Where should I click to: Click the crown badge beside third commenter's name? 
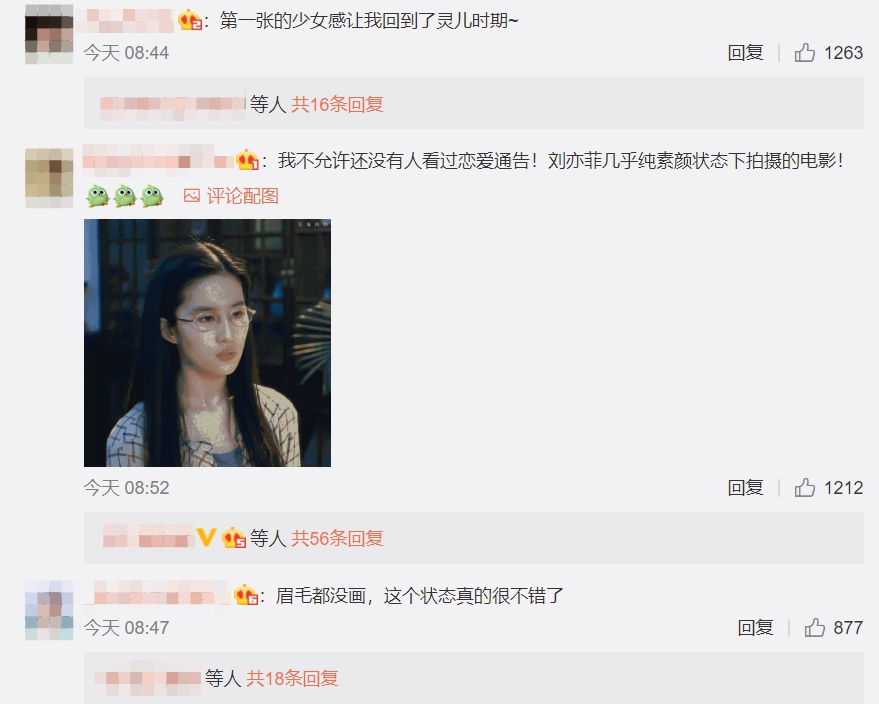pos(246,595)
